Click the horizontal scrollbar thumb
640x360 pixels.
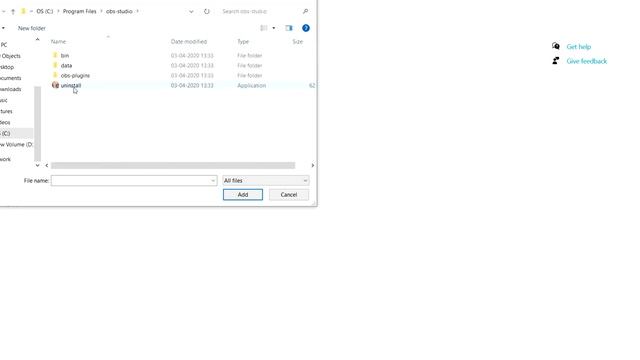coord(173,165)
